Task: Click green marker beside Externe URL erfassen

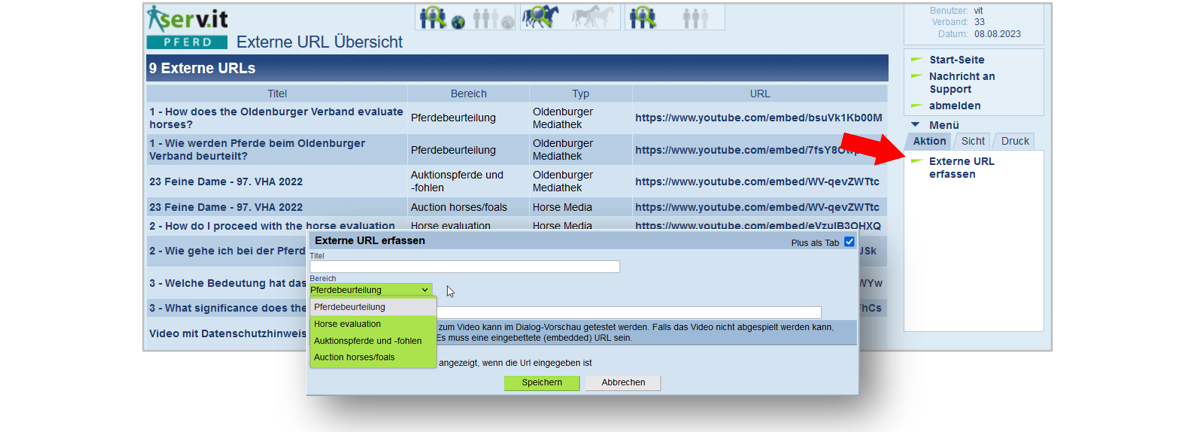Action: [916, 161]
